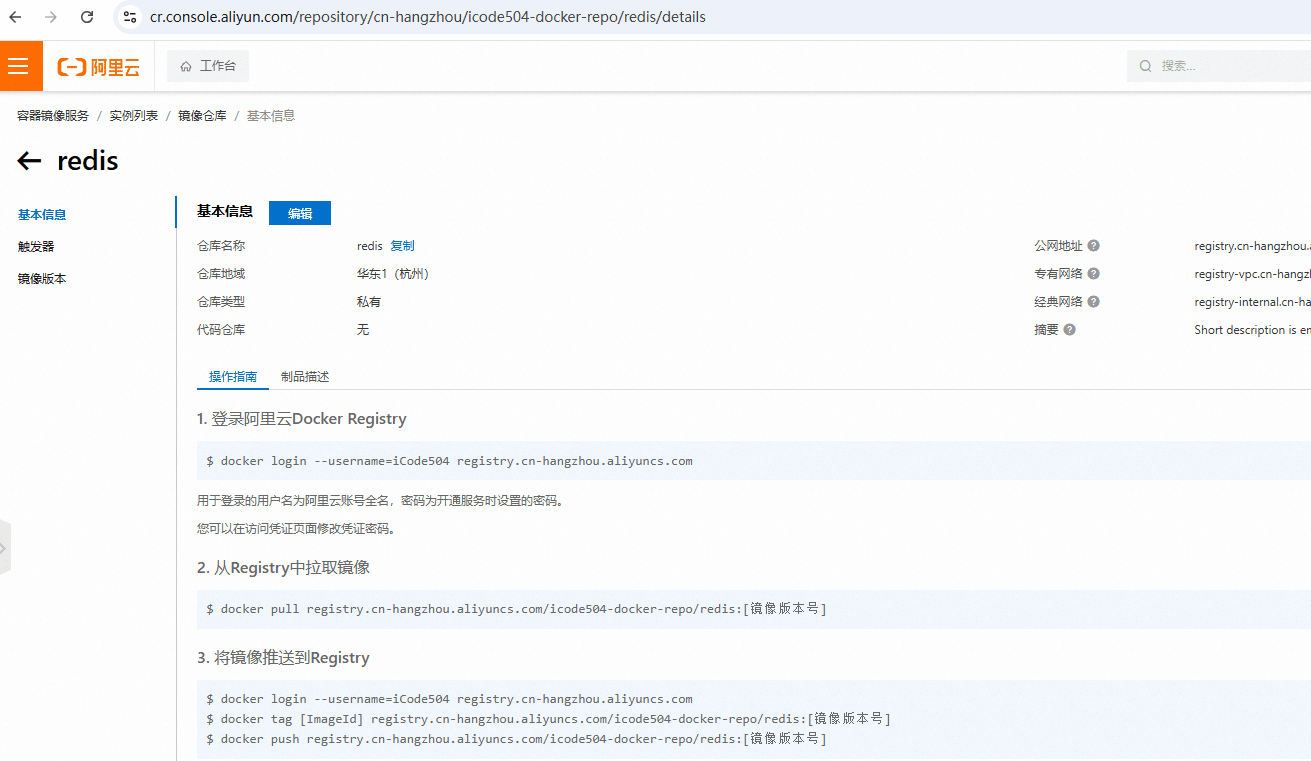Screen dimensions: 1311x761
Task: Click site info icon in address bar
Action: coord(130,17)
